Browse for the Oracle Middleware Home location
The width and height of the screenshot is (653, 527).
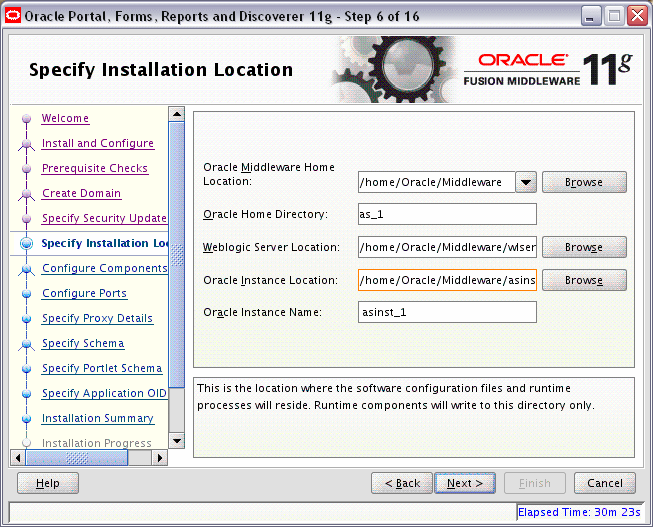[584, 182]
